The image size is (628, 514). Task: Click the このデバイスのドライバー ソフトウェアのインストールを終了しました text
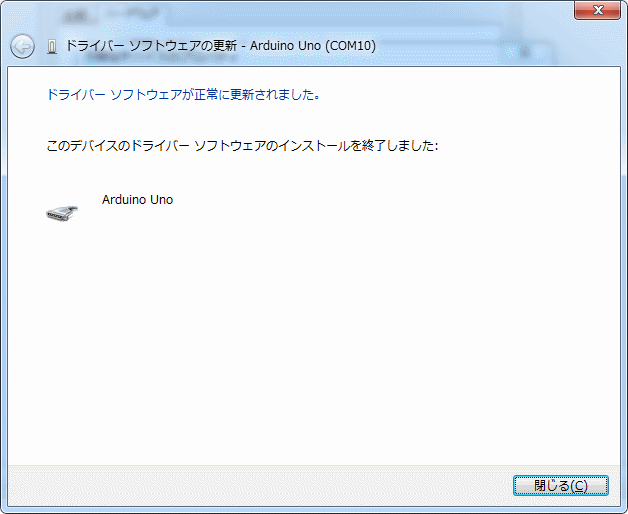[242, 145]
